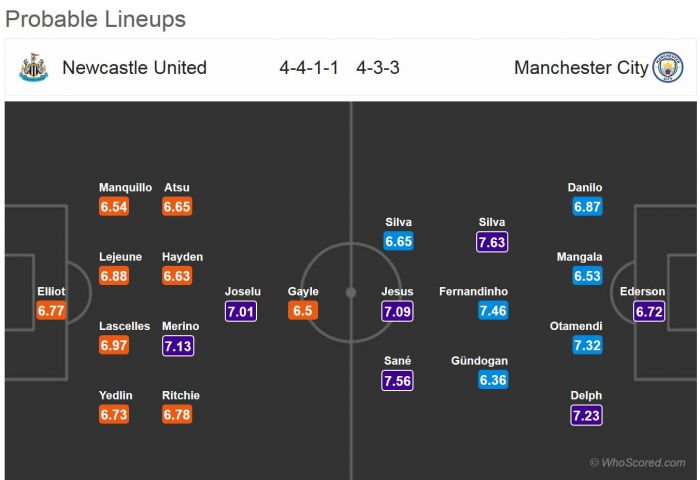Click the 4-4-1-1 formation text
This screenshot has height=480, width=700.
point(309,68)
